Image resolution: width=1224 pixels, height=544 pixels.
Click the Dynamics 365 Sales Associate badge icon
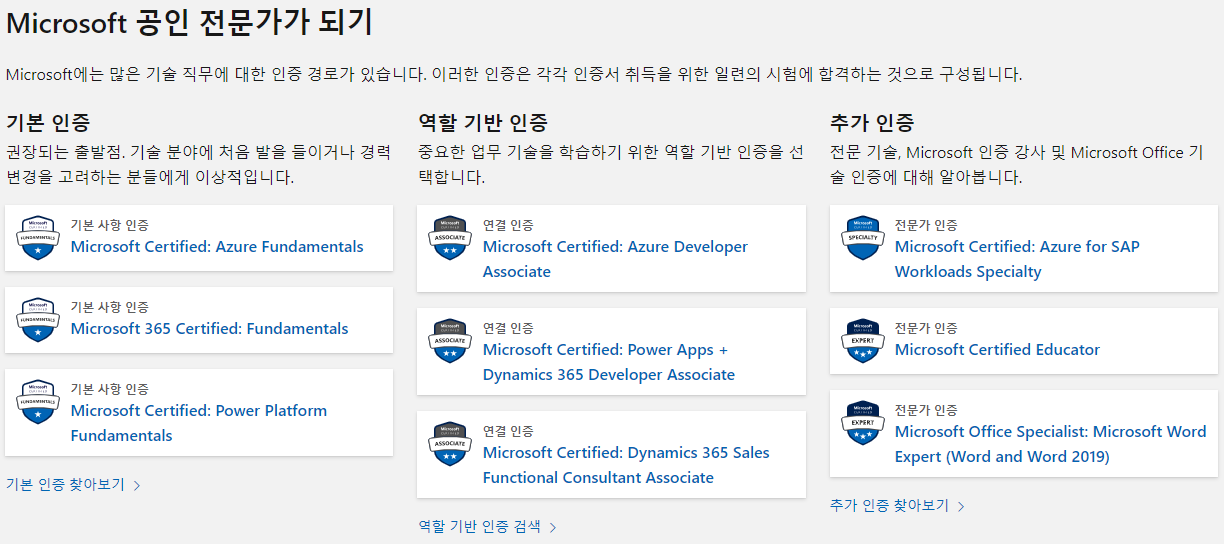pyautogui.click(x=450, y=444)
